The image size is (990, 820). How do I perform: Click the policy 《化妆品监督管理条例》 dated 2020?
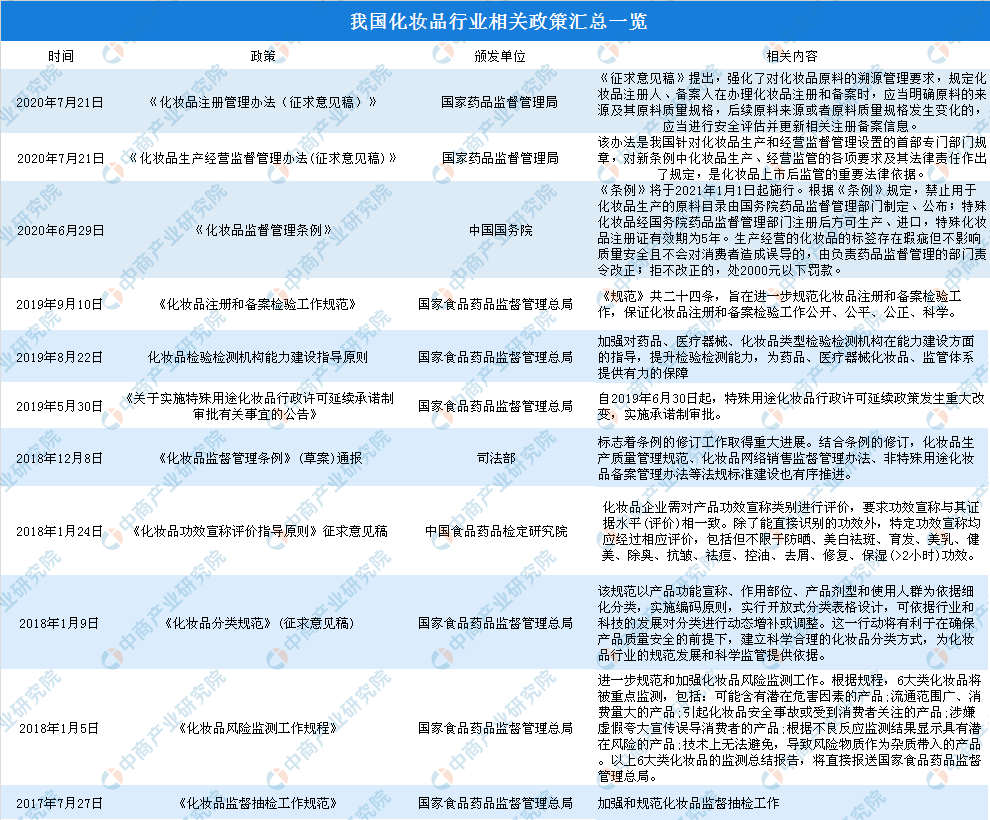263,230
